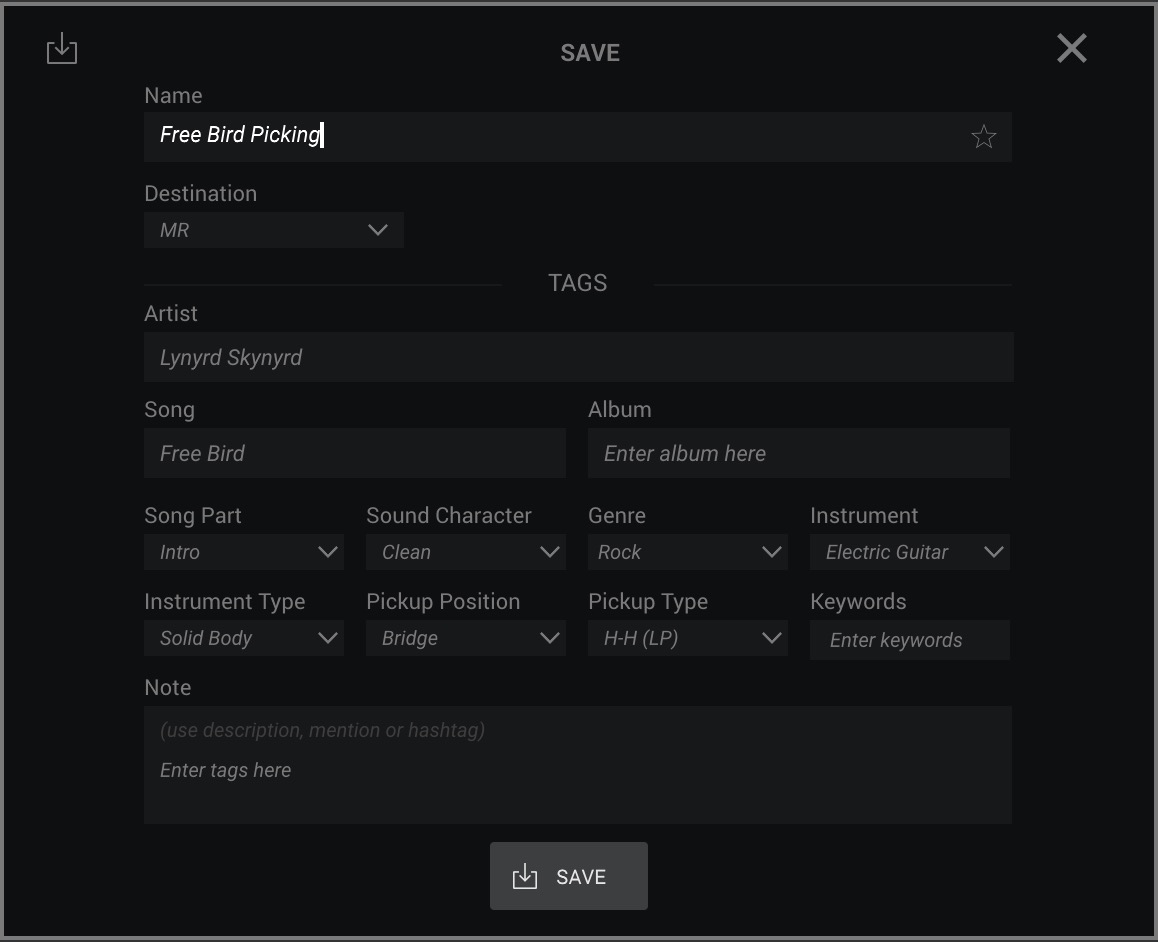
Task: Click the Album input field
Action: coord(798,453)
